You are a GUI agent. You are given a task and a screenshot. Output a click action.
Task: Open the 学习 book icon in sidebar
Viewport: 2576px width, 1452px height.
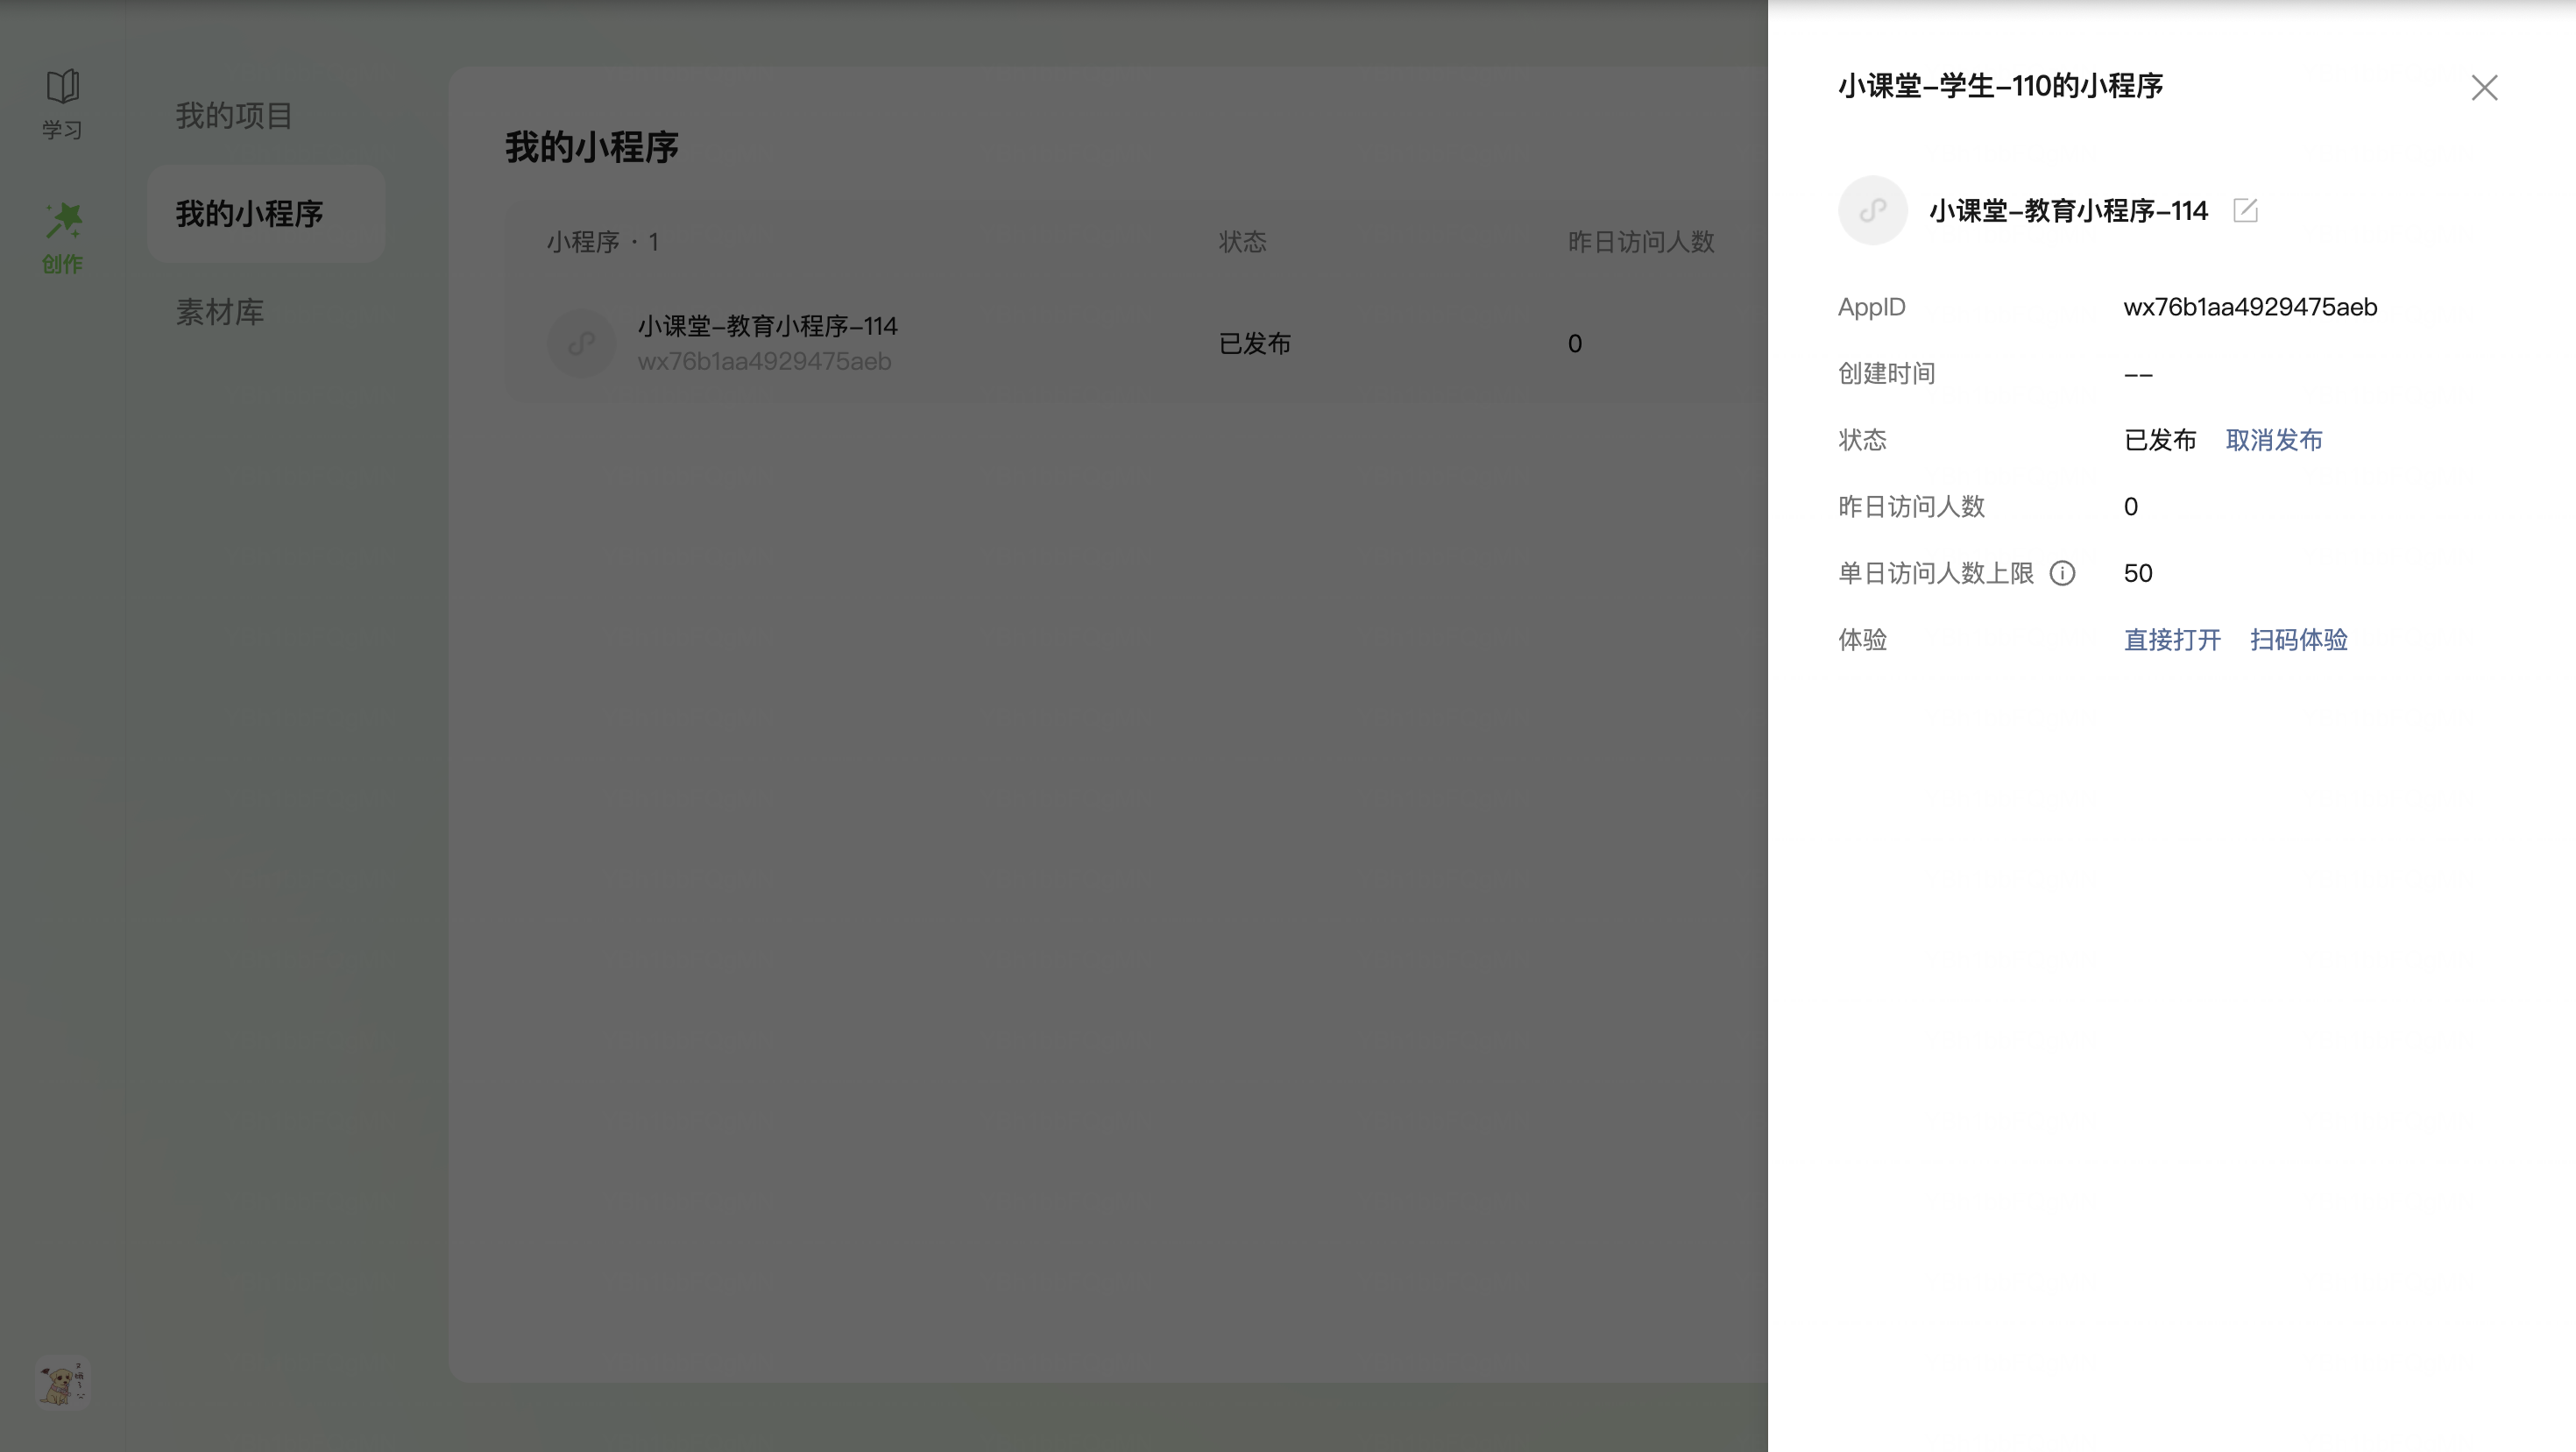(x=62, y=87)
